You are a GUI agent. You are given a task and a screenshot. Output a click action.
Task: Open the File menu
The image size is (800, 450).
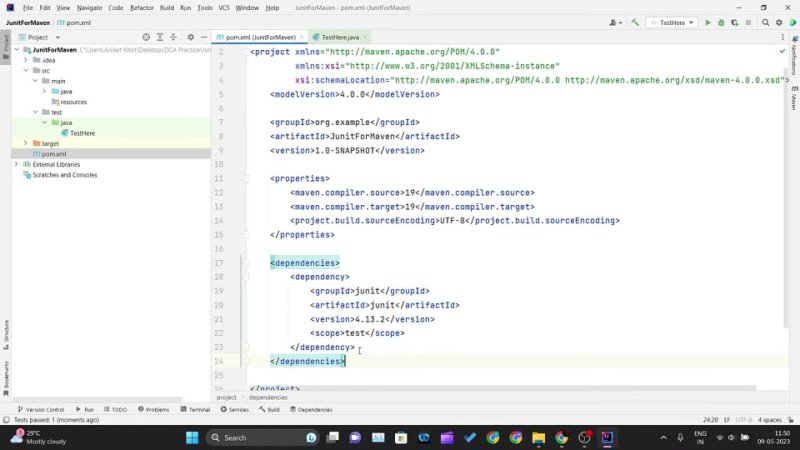click(28, 8)
